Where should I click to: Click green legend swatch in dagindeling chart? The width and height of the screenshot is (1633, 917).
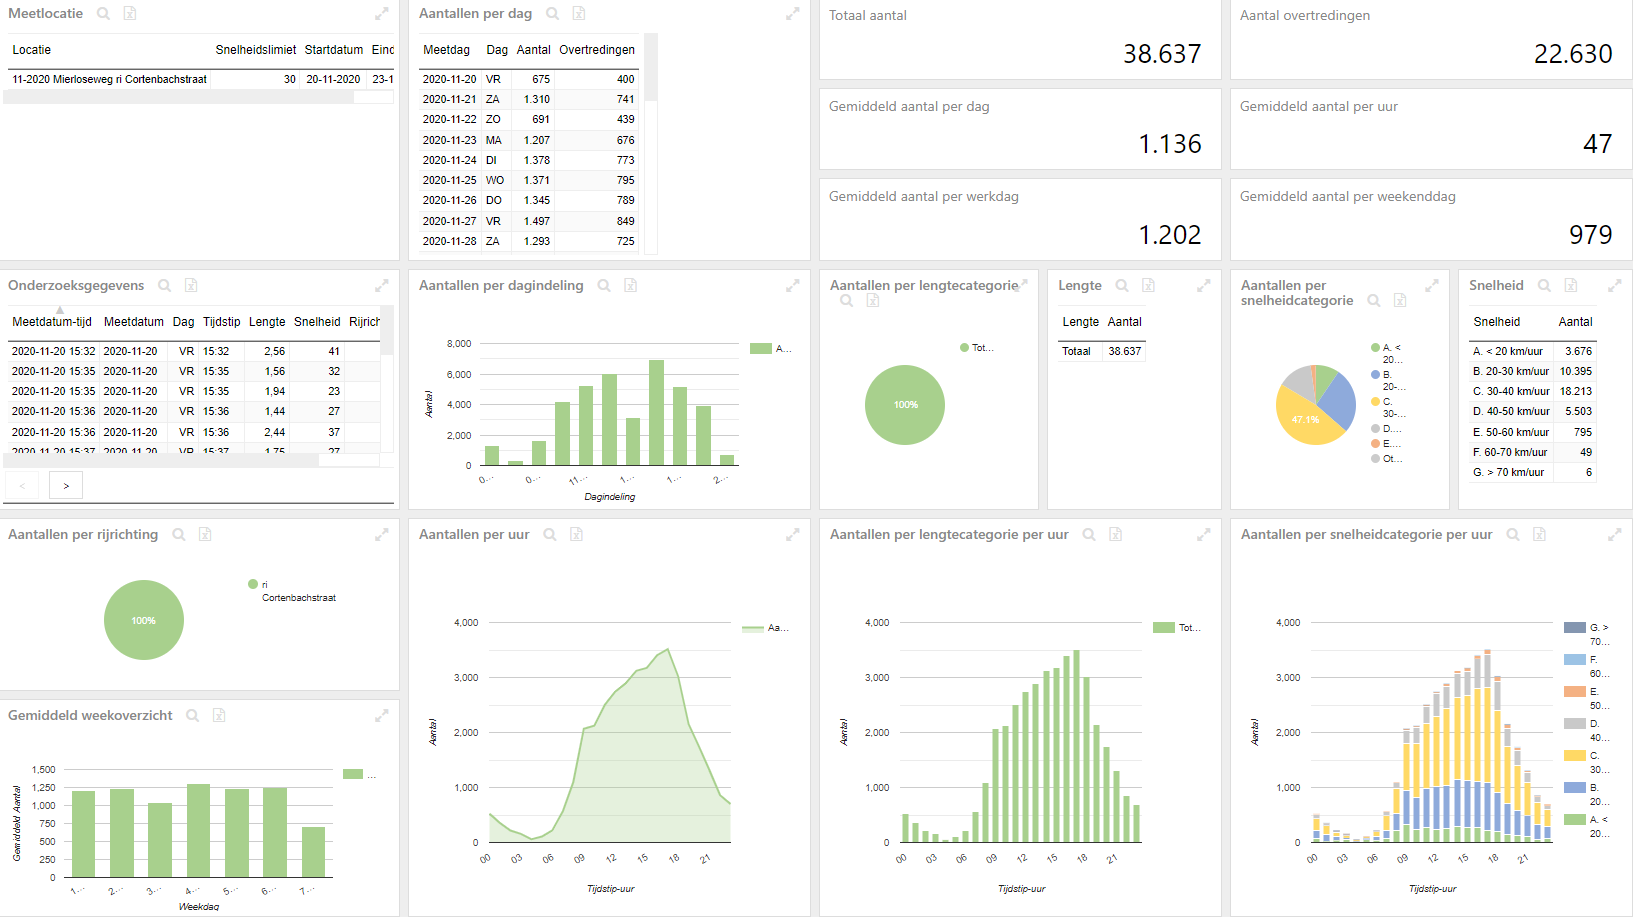(x=761, y=349)
